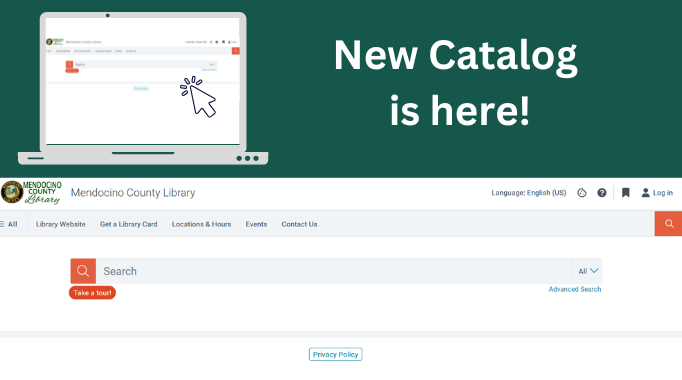Click the Mendocino County Library title text
The width and height of the screenshot is (682, 380).
point(133,193)
